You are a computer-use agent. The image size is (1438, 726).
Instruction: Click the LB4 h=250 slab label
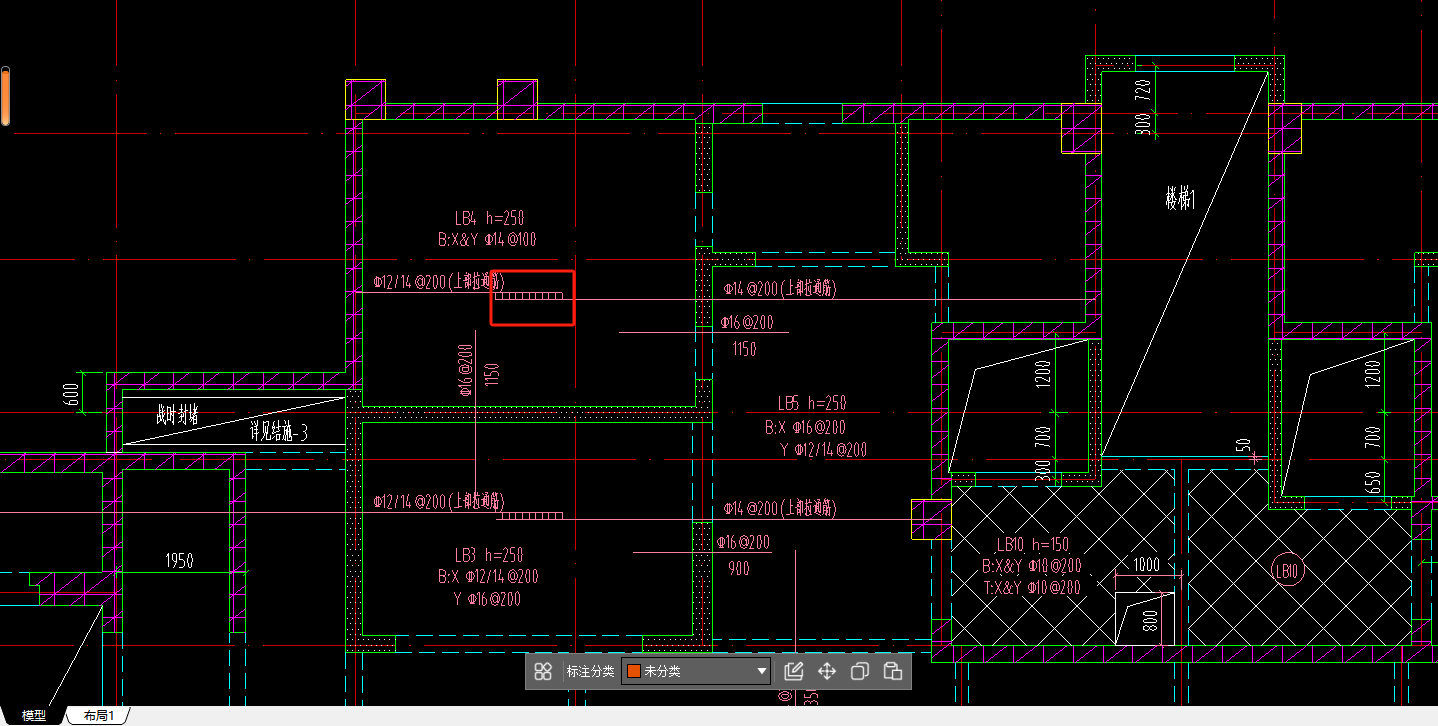tap(489, 218)
